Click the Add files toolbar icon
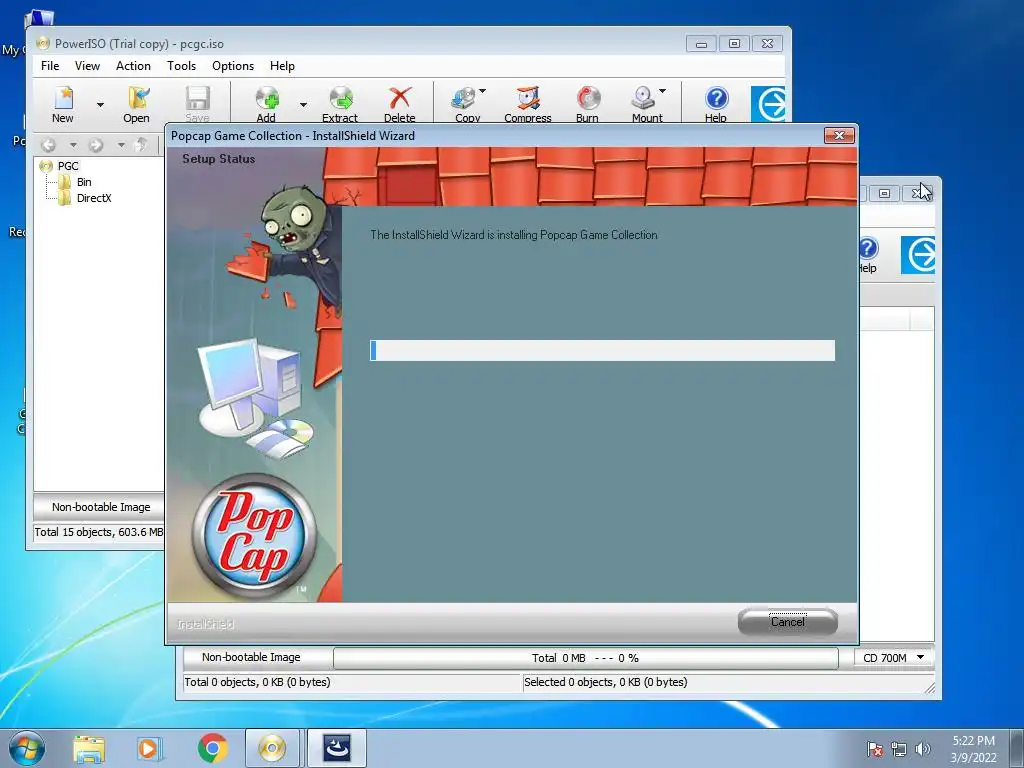Screen dimensions: 1024x768 pos(266,104)
